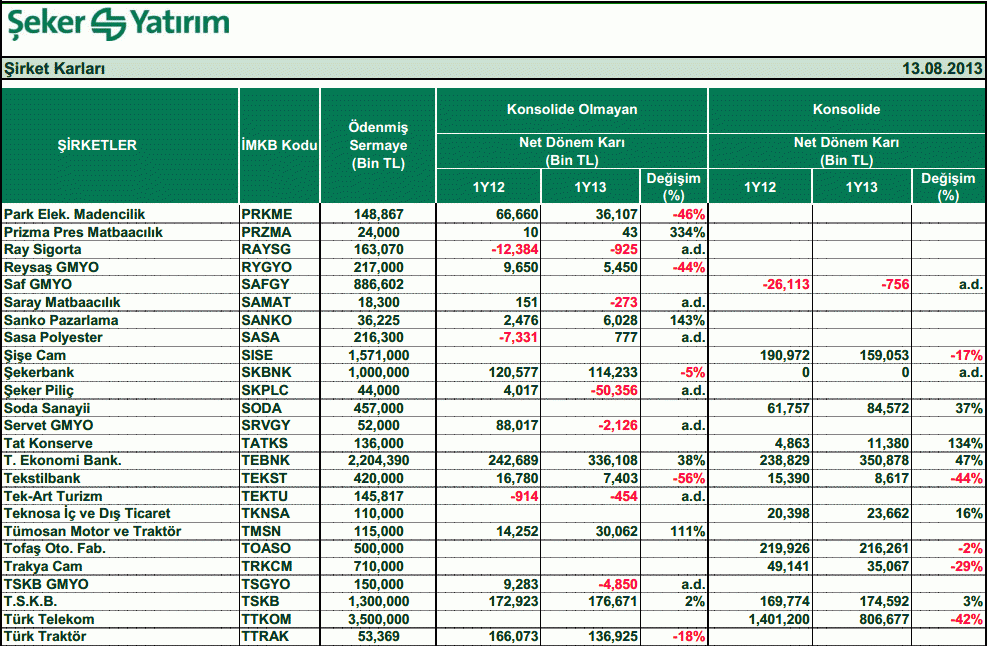988x646 pixels.
Task: Click the -4,850 value
Action: (618, 584)
